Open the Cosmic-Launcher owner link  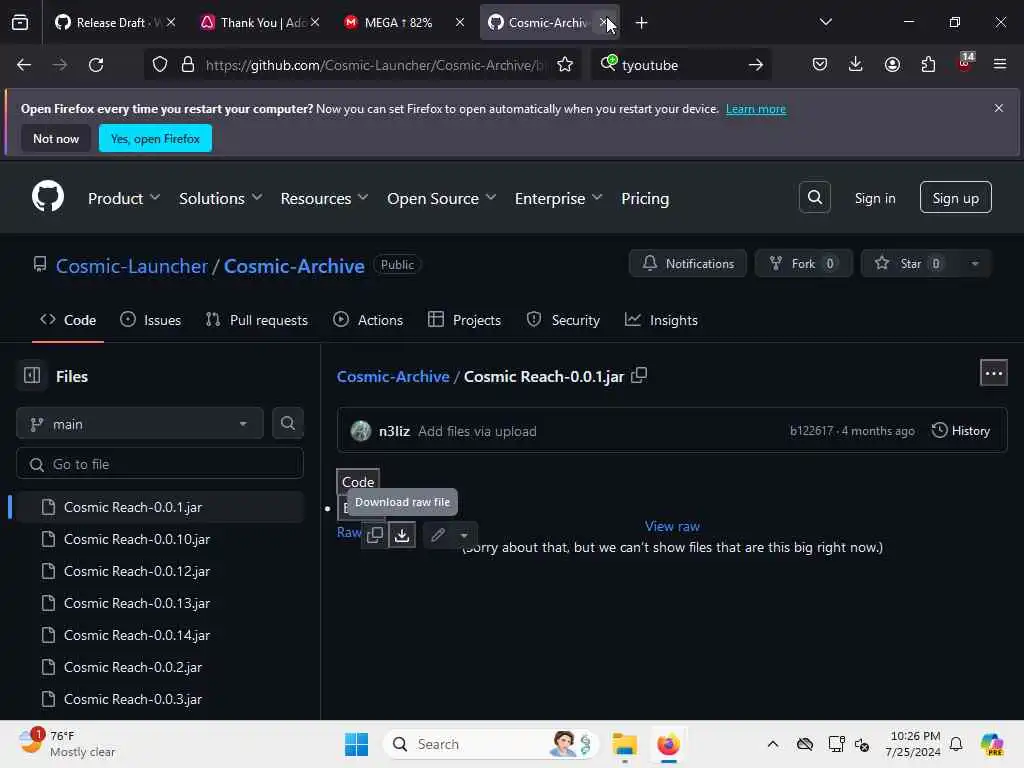pyautogui.click(x=131, y=266)
